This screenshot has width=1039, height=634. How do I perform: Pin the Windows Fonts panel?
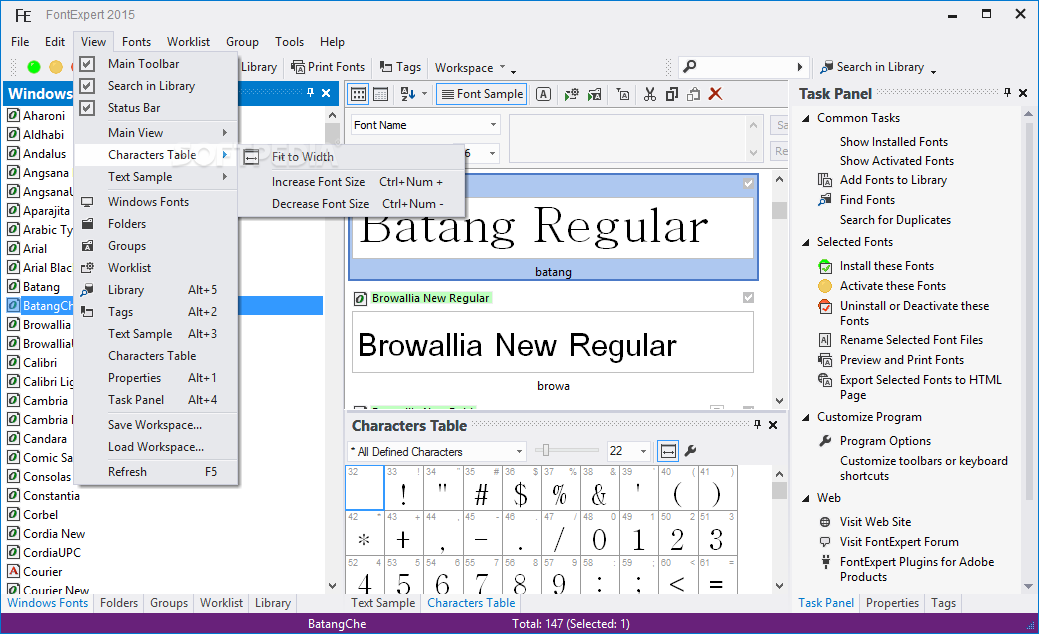click(310, 93)
